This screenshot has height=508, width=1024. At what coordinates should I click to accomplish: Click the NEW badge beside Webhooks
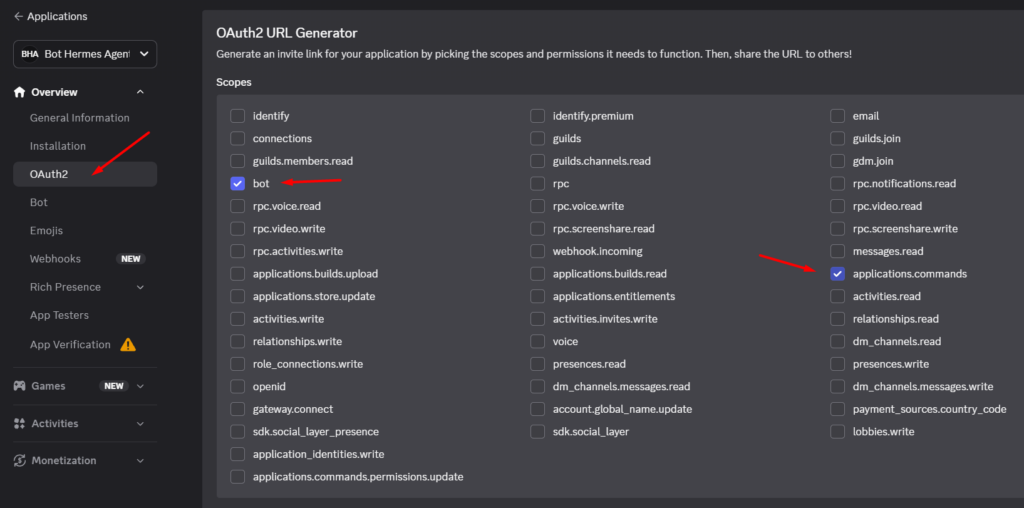131,259
